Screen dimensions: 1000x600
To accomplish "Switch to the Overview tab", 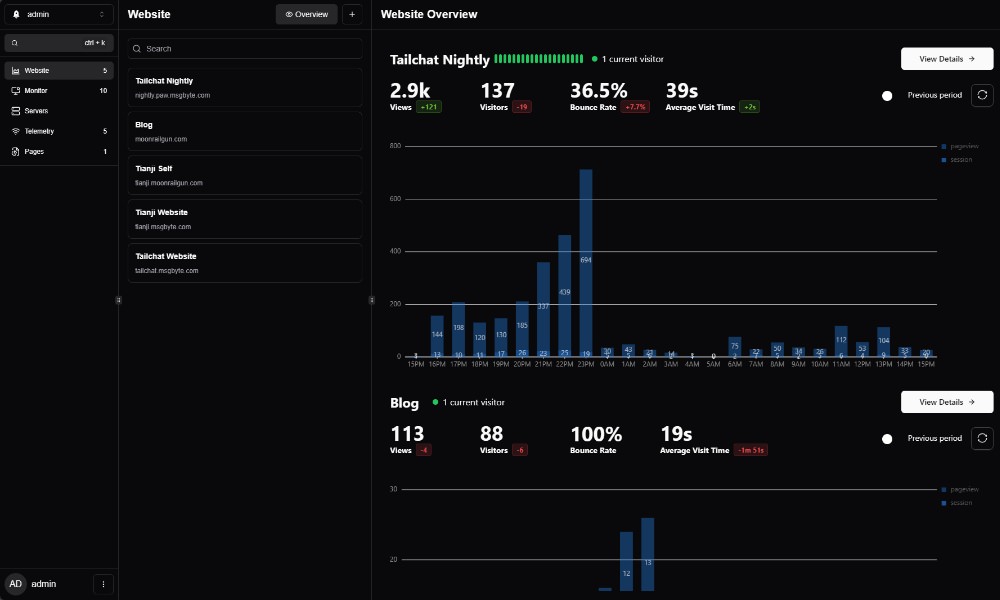I will 306,14.
